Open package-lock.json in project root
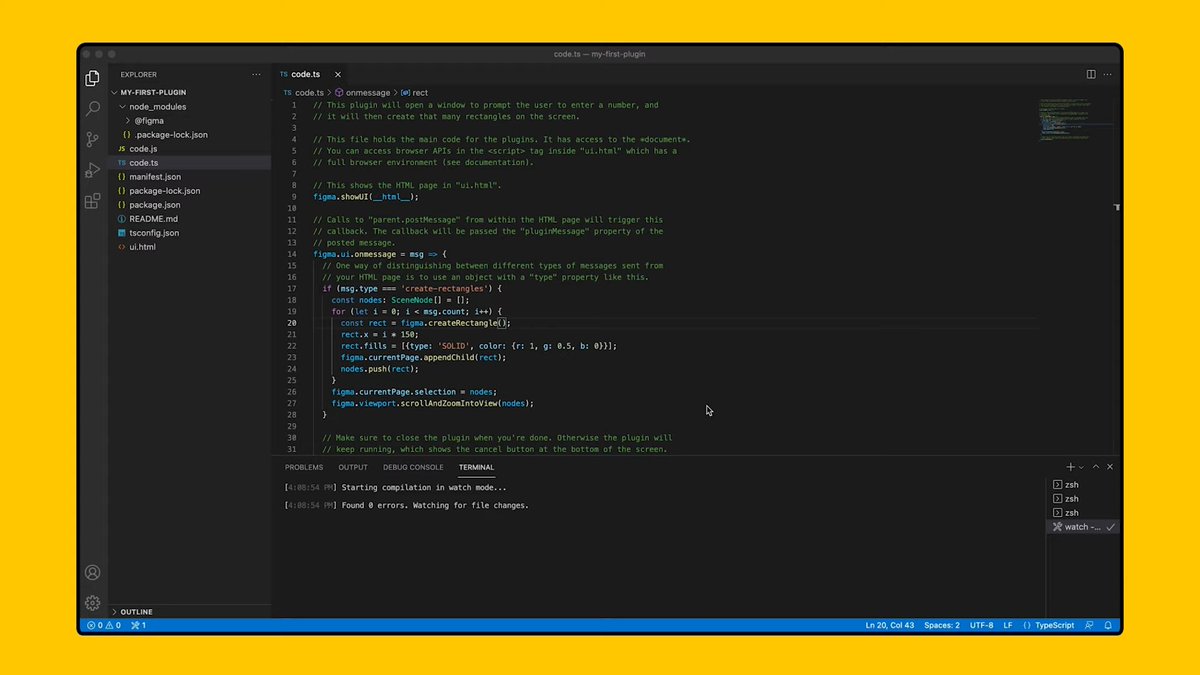 190,190
